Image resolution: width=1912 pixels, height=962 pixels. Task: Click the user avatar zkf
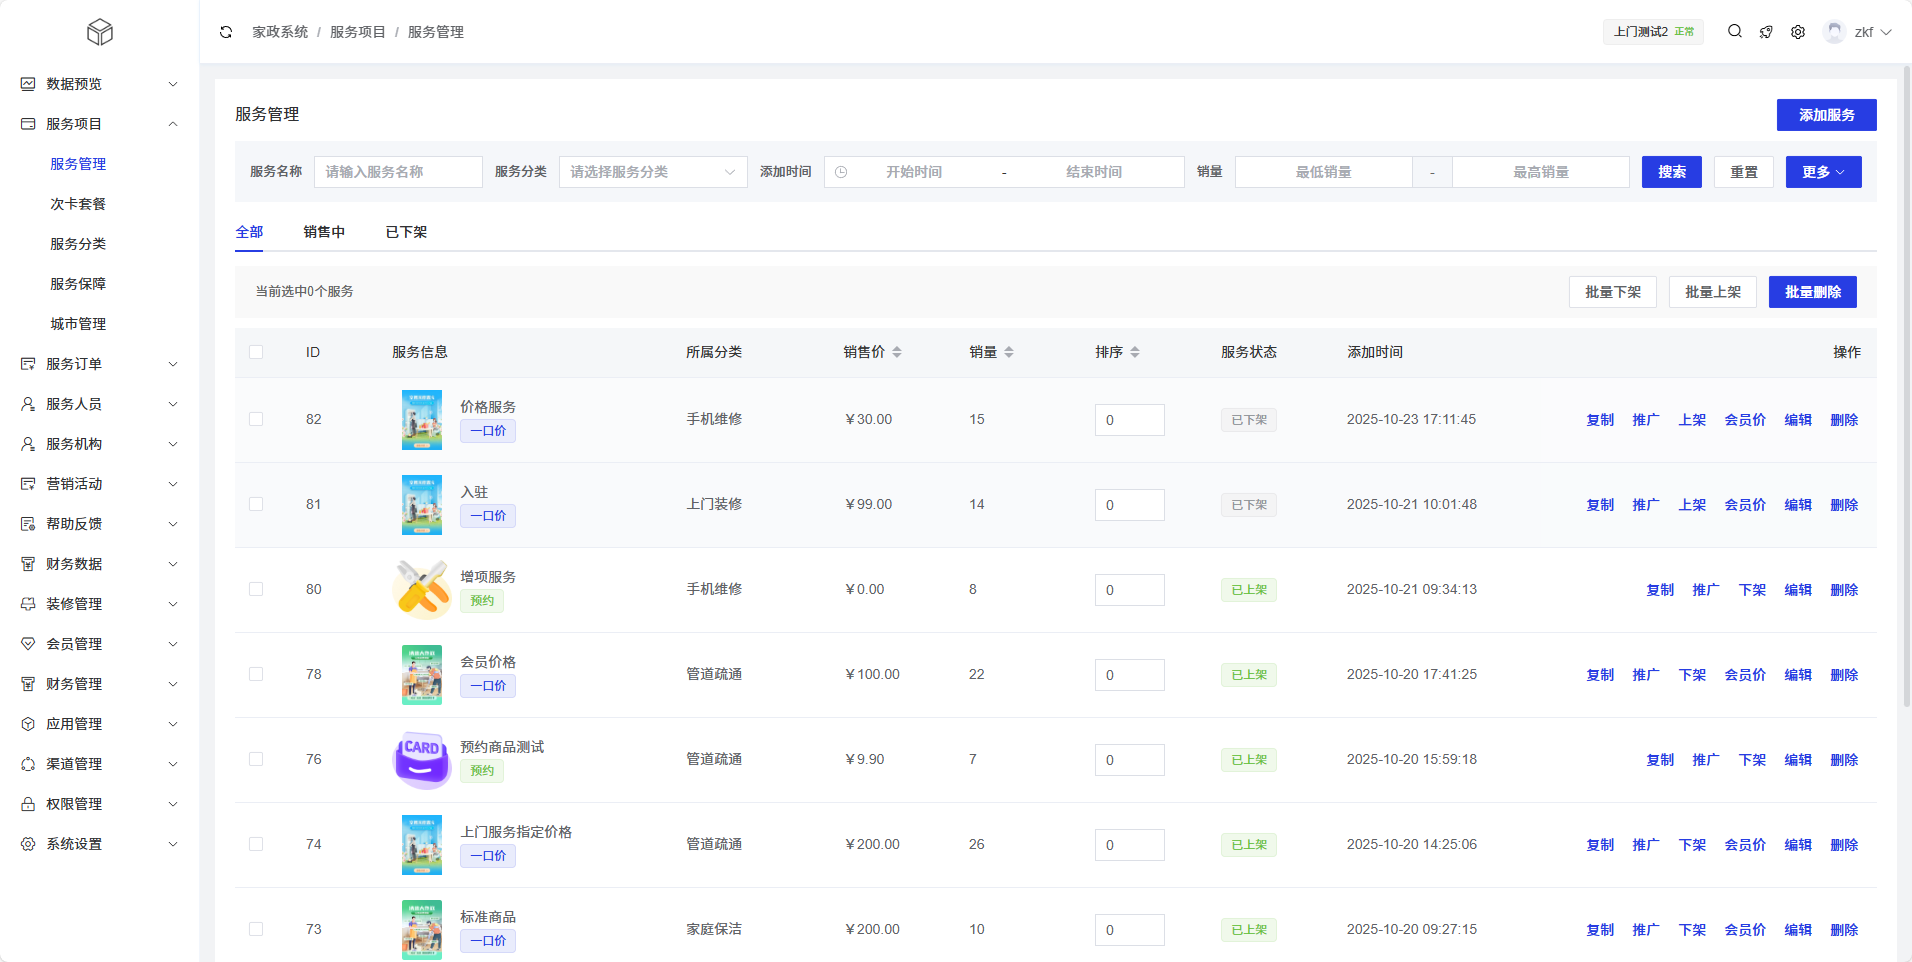1834,32
